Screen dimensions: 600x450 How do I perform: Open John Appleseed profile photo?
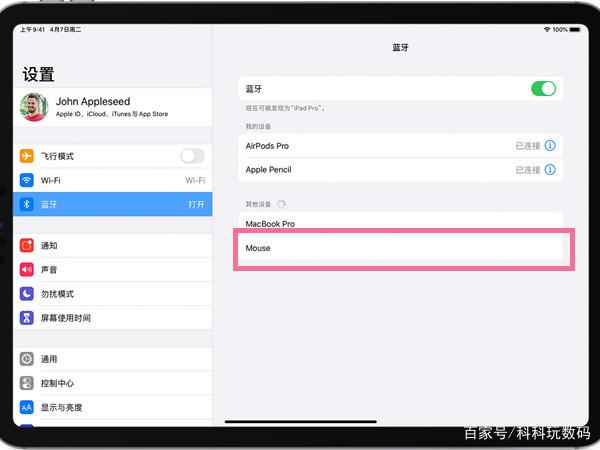pyautogui.click(x=34, y=107)
